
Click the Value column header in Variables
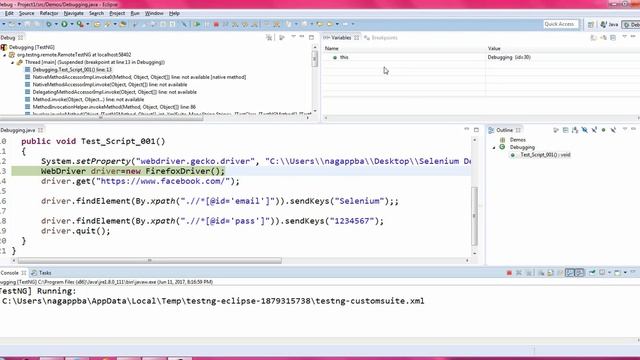point(494,49)
